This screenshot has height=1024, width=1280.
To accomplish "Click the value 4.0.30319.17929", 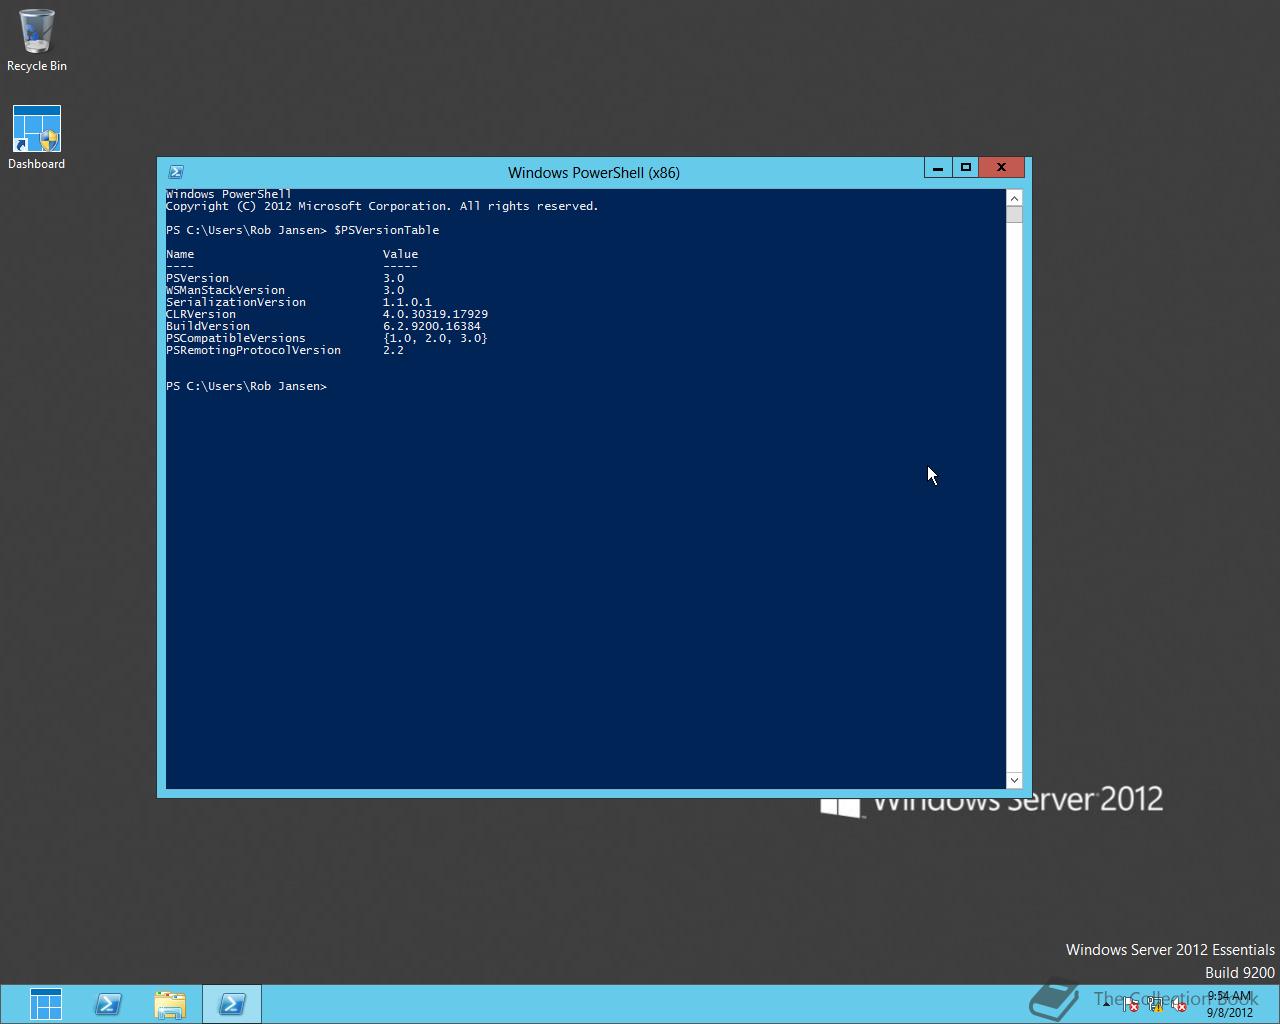I will click(x=435, y=314).
